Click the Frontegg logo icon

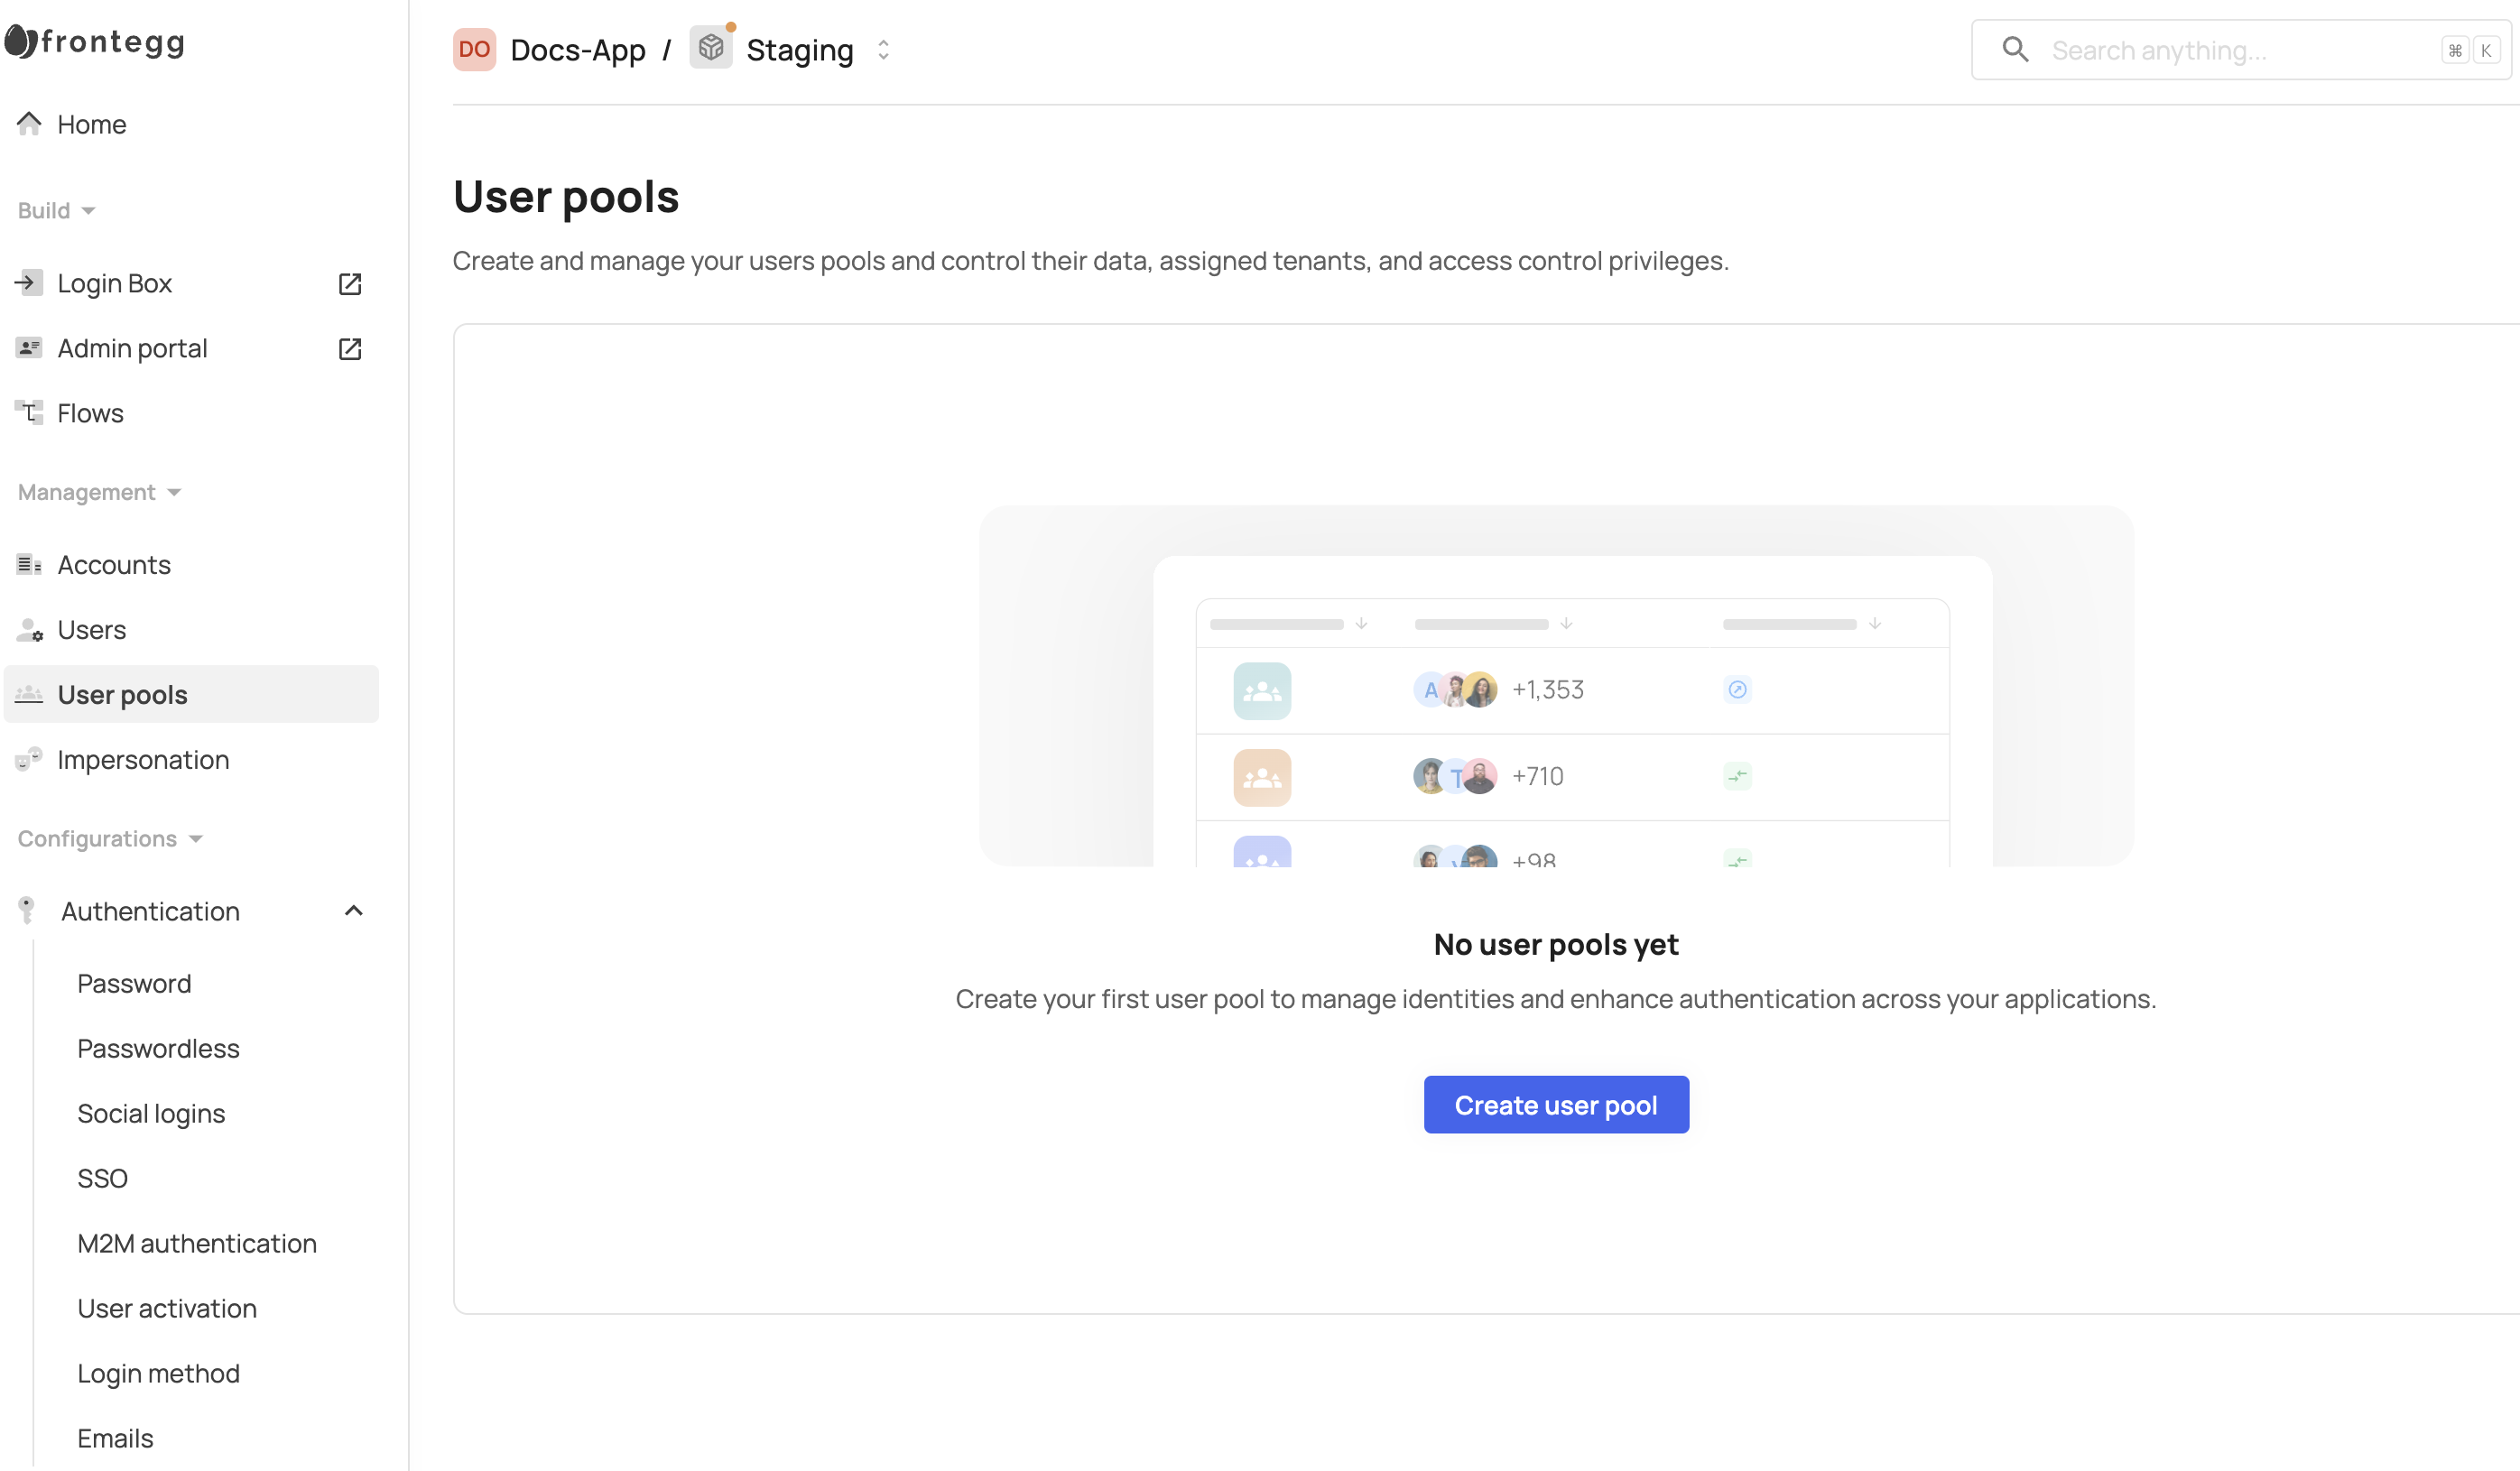(20, 42)
